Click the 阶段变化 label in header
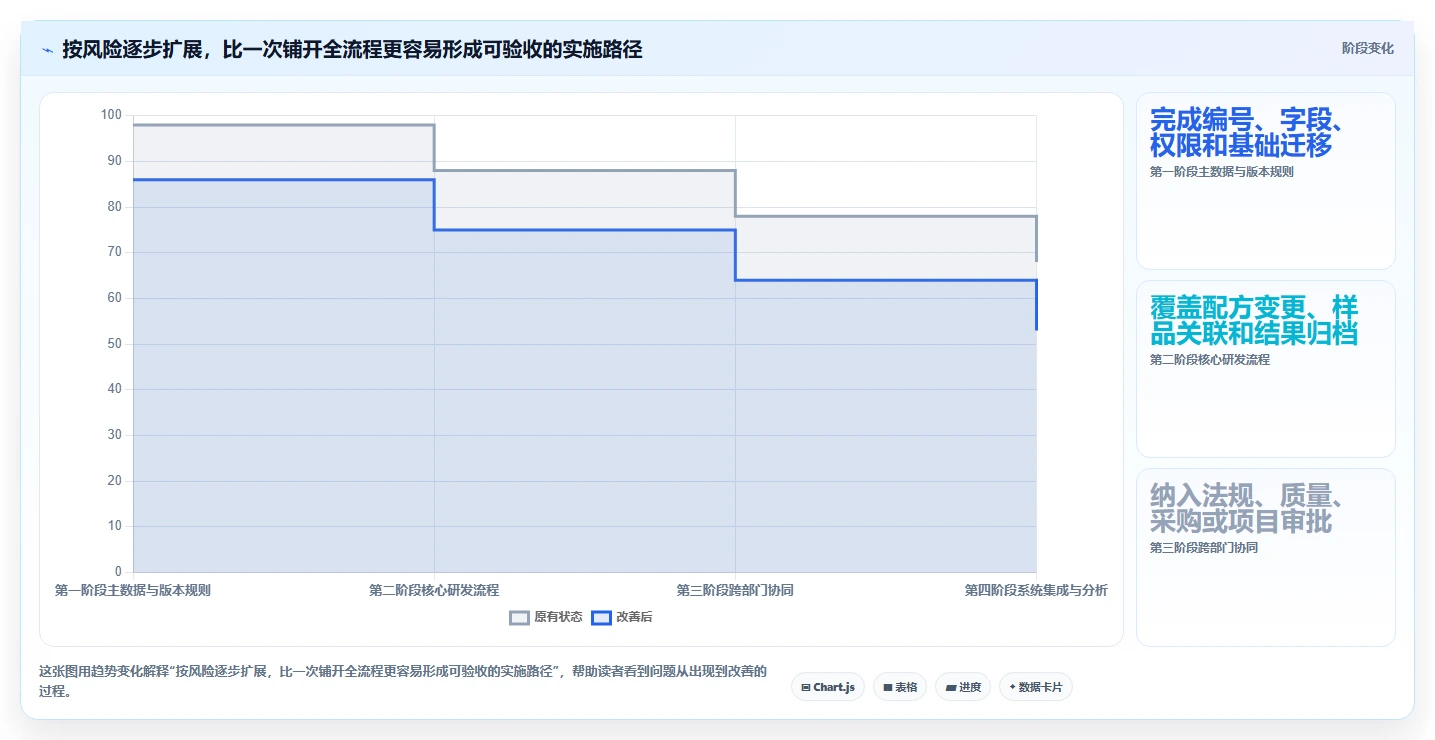1435x740 pixels. tap(1367, 49)
